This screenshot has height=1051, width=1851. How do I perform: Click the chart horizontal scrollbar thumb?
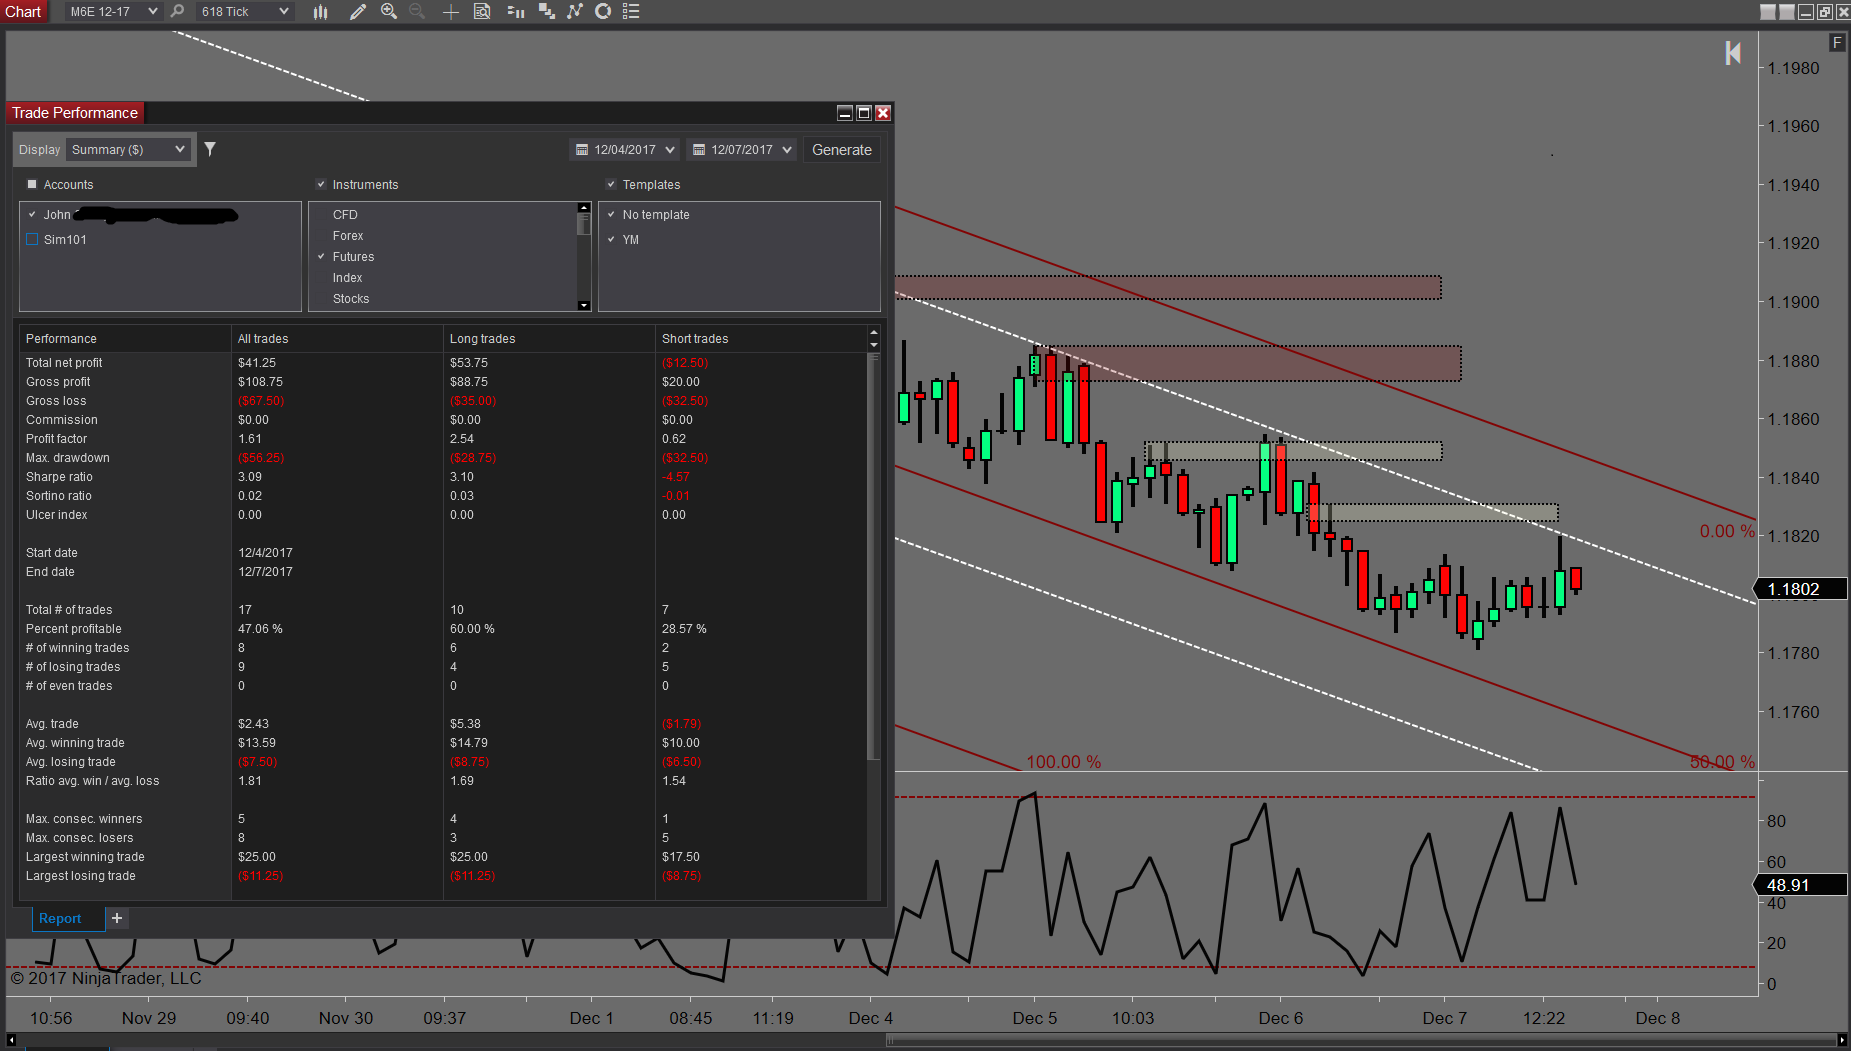[x=1362, y=1040]
